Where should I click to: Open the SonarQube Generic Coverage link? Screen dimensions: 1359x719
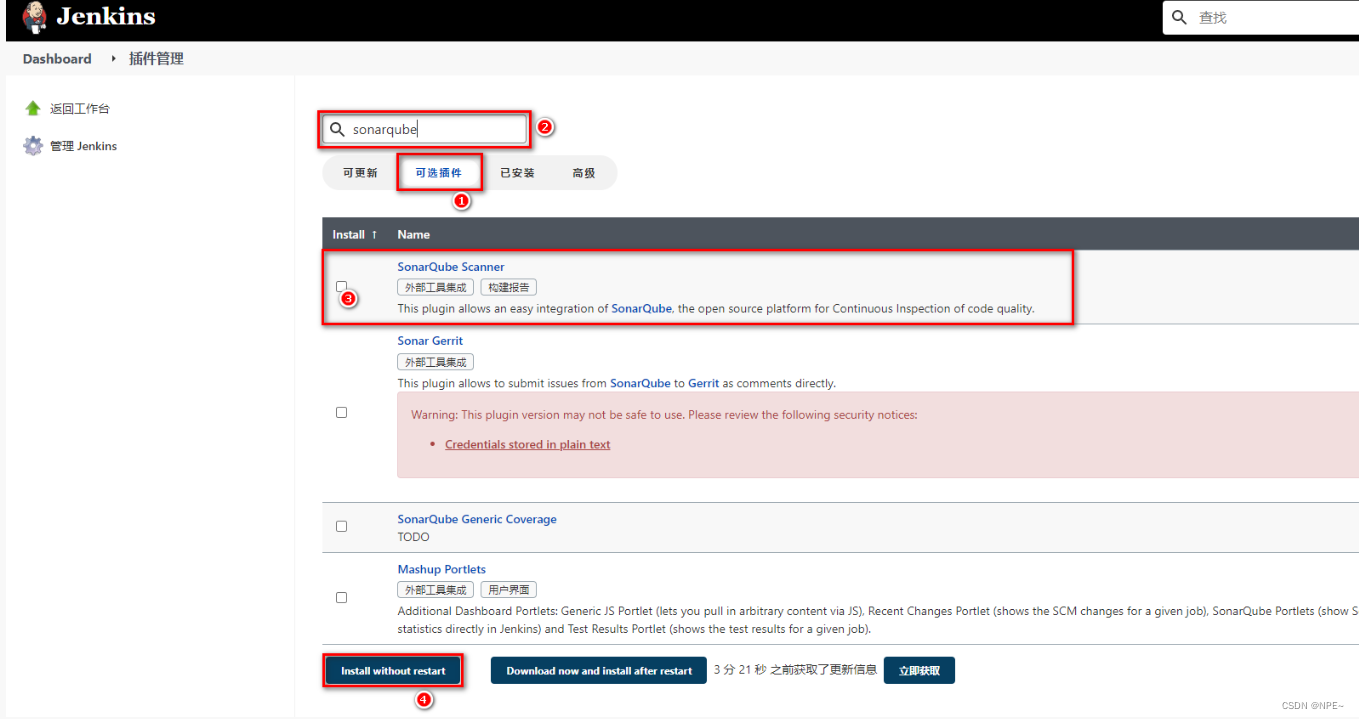click(x=477, y=519)
